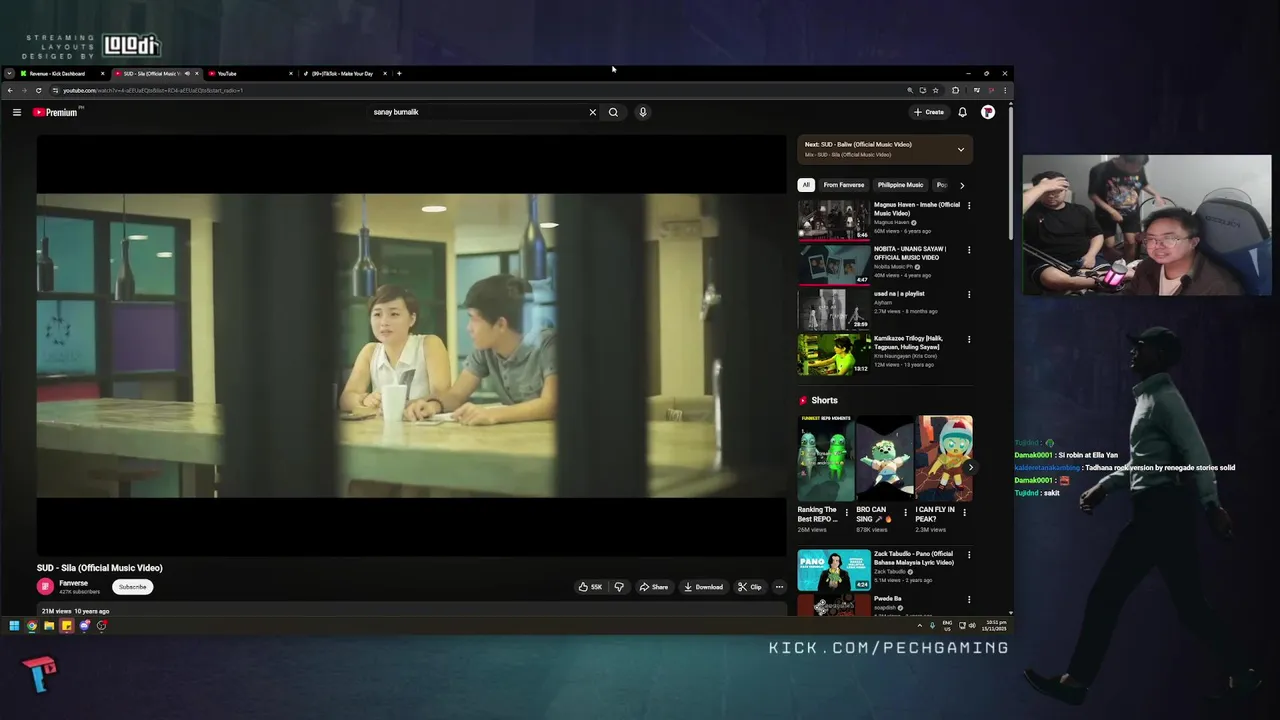The height and width of the screenshot is (720, 1280).
Task: Show next Shorts with the arrow
Action: (x=969, y=467)
